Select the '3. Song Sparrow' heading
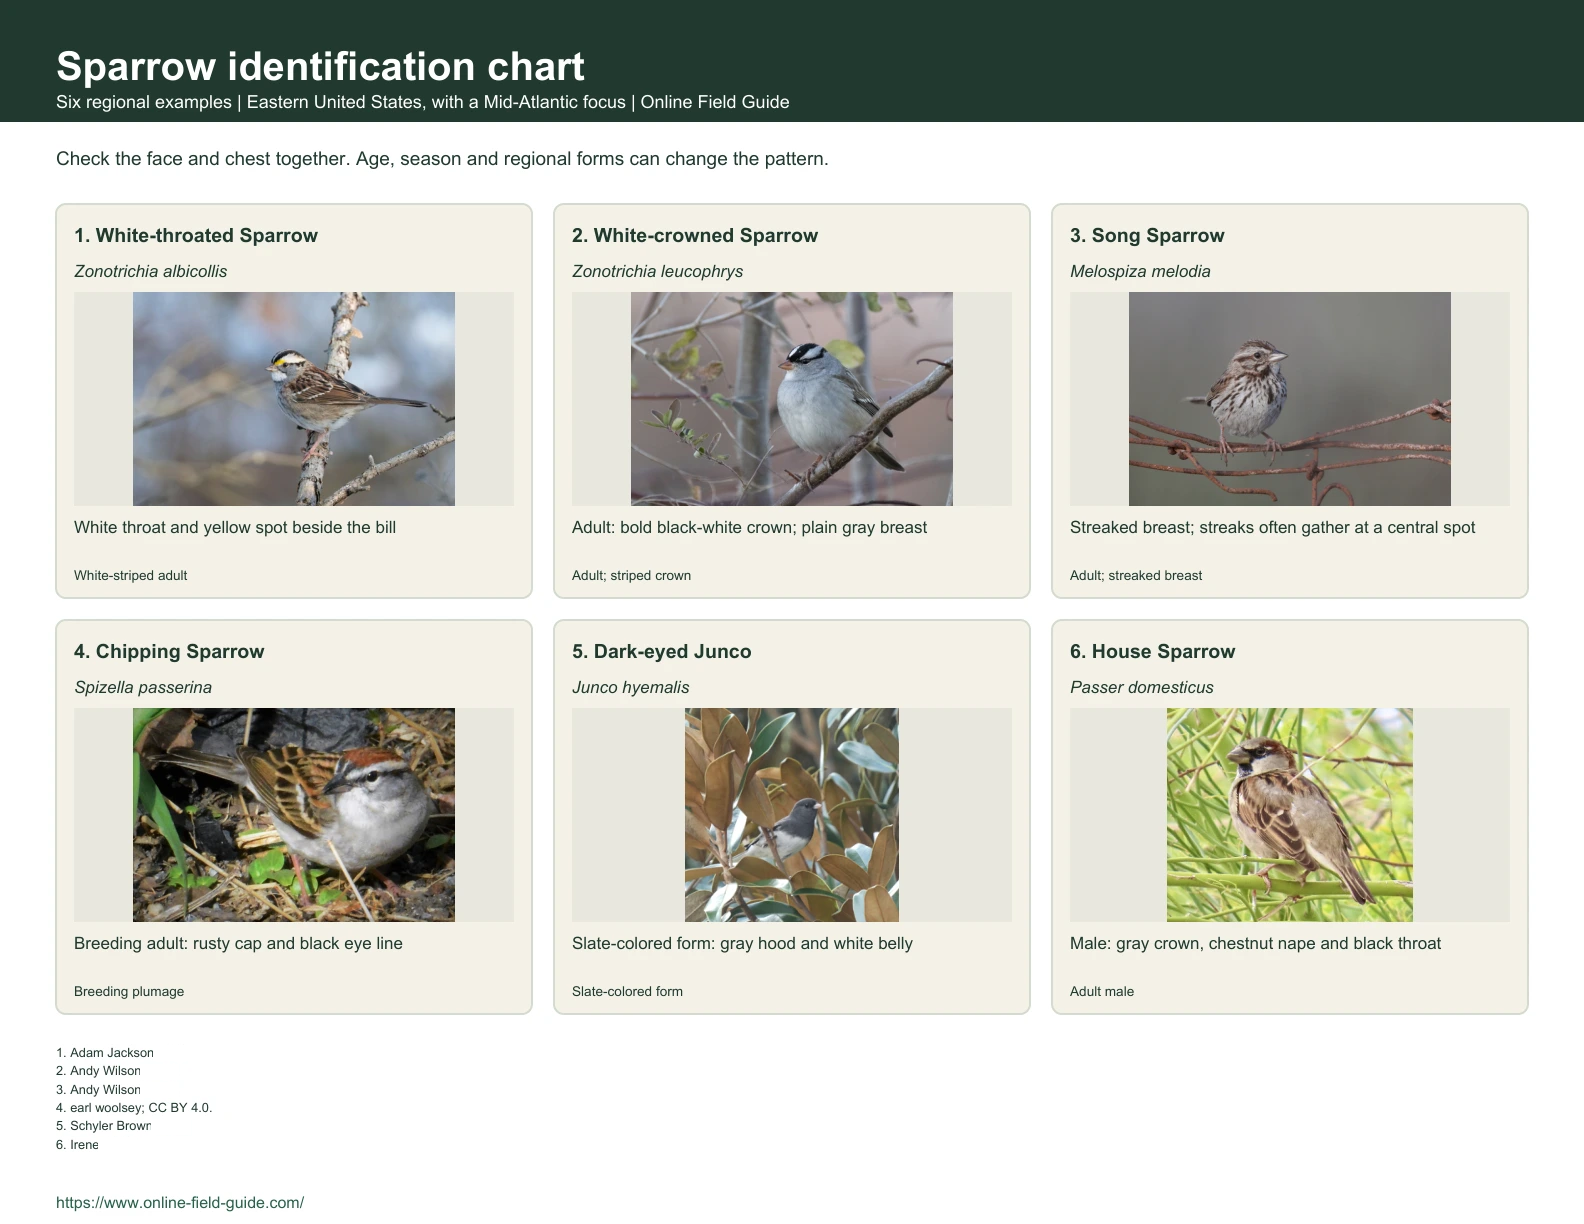This screenshot has width=1584, height=1224. (x=1147, y=235)
